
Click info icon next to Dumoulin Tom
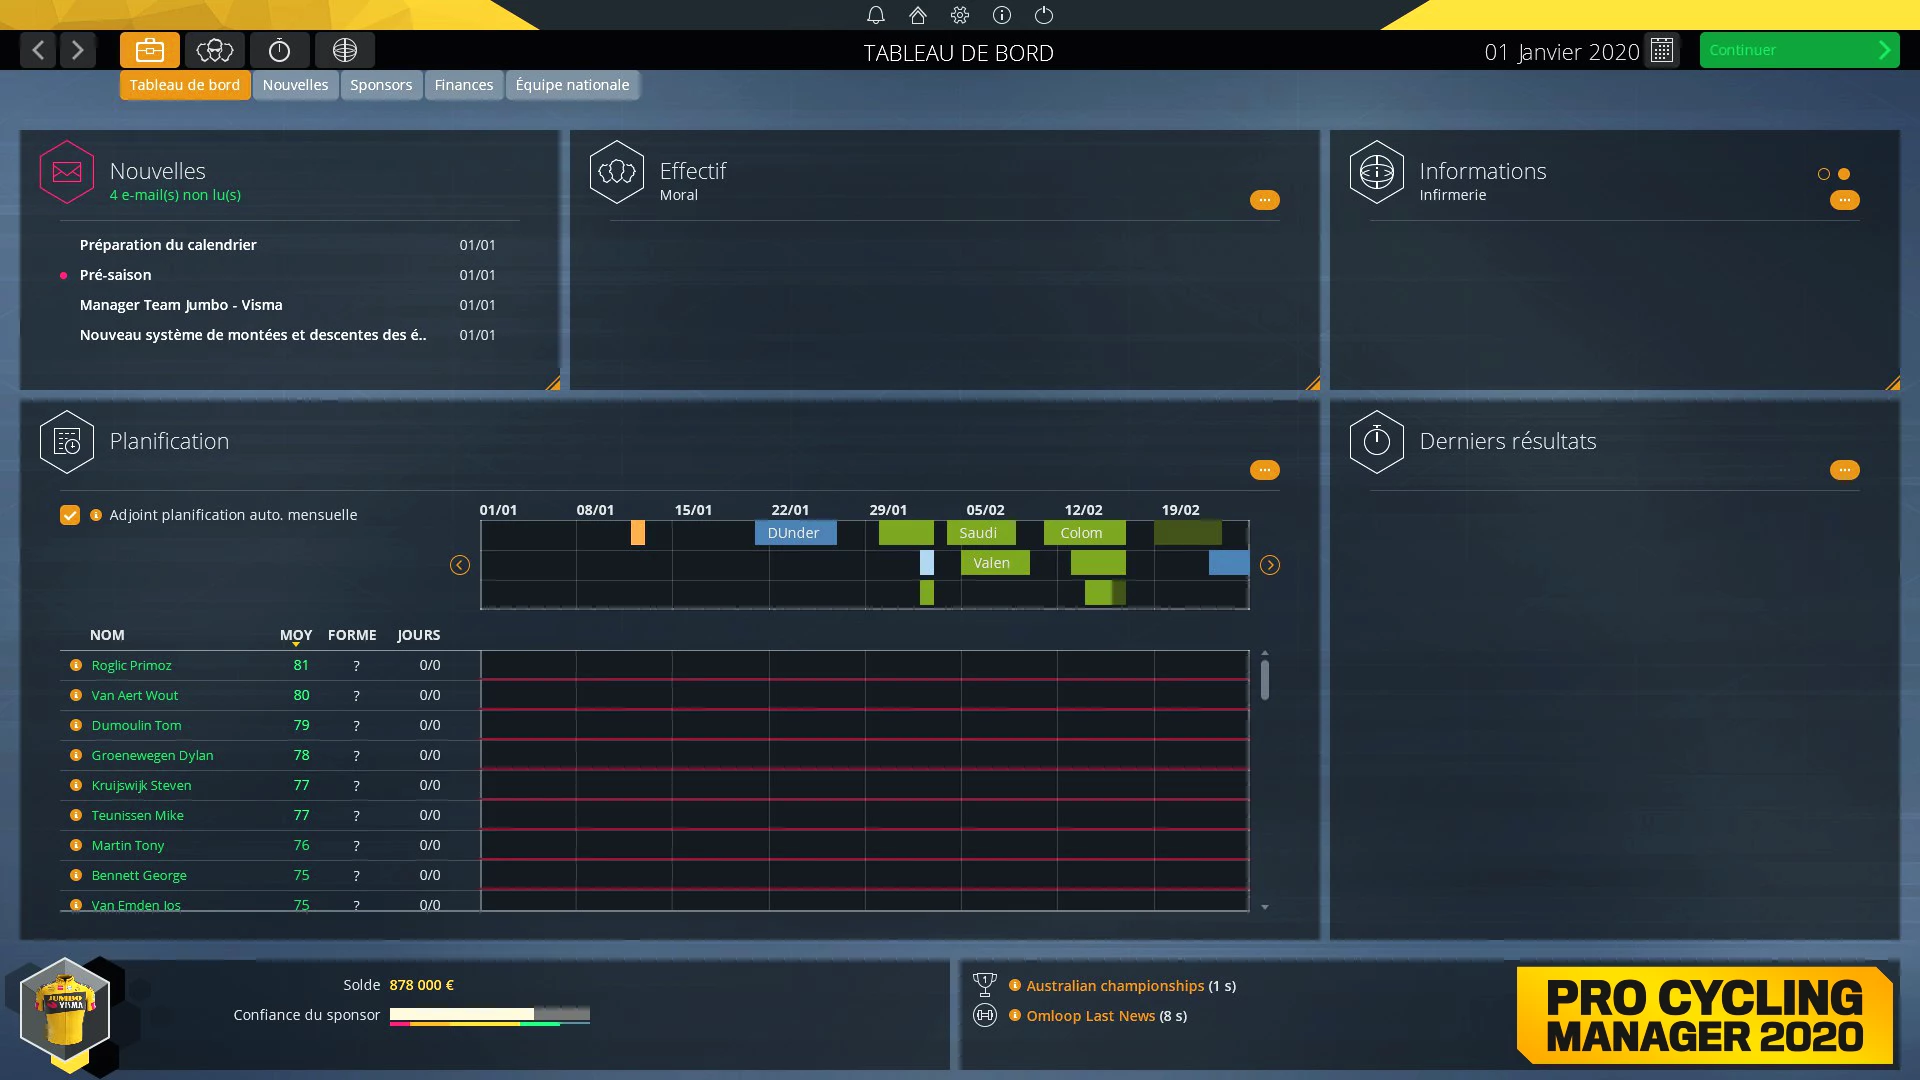click(x=76, y=725)
